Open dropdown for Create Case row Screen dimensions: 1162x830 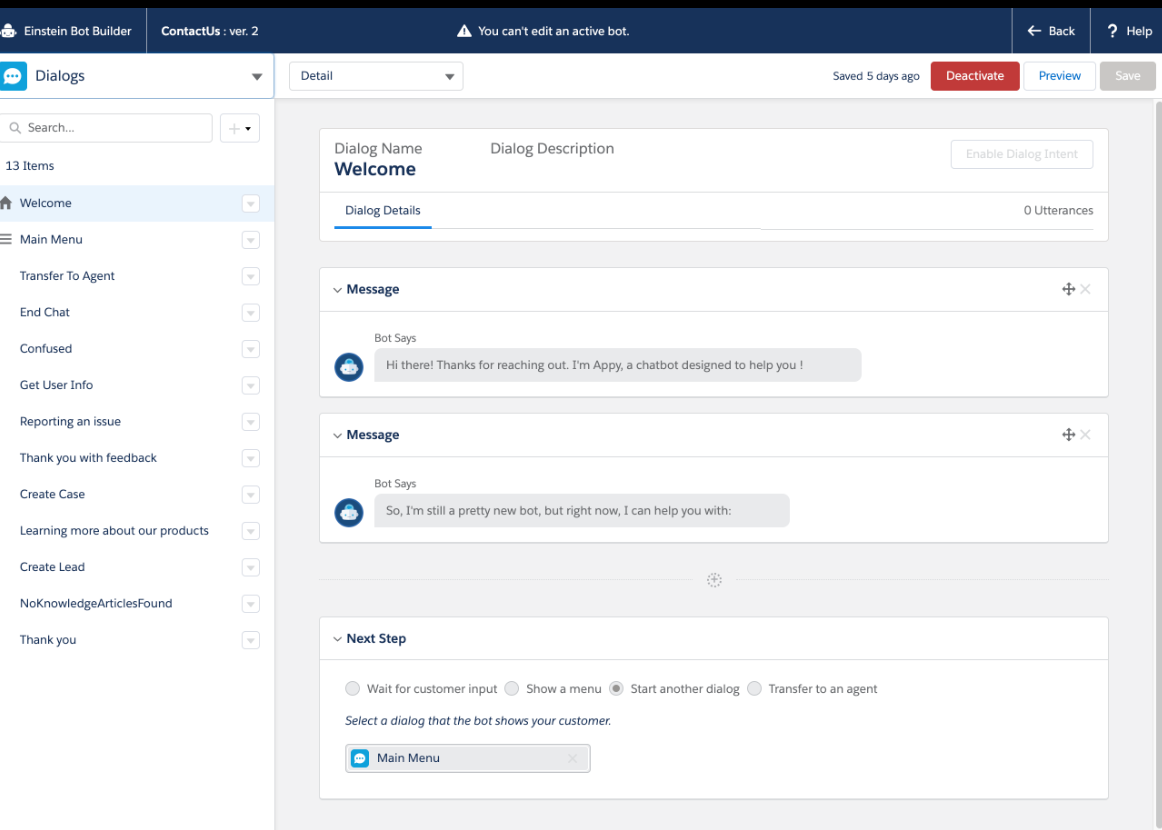[250, 494]
